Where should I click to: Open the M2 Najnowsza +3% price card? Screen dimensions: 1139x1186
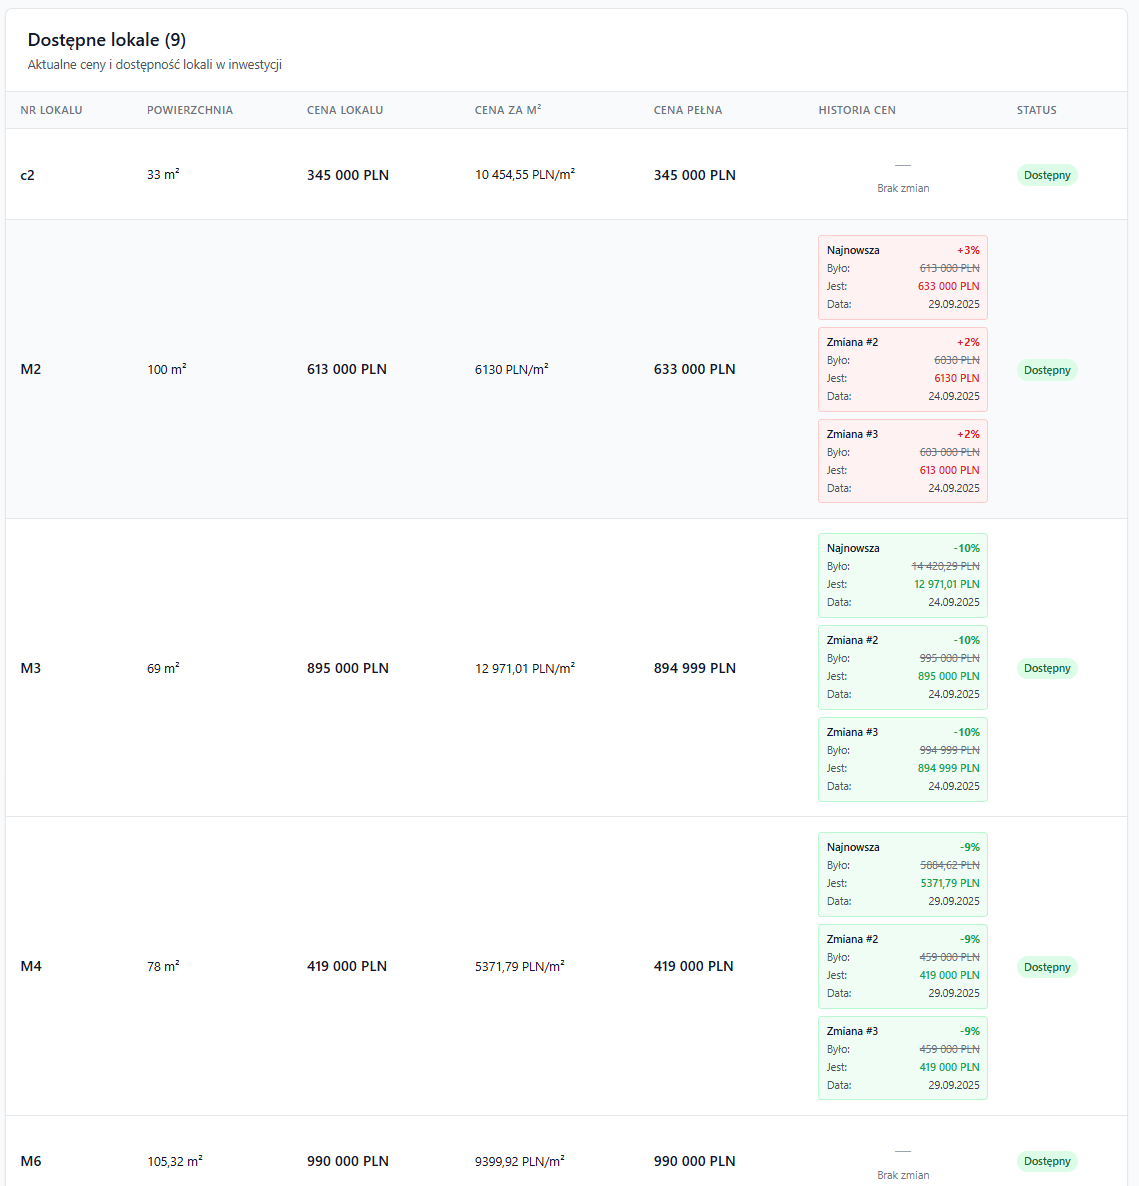[x=902, y=277]
